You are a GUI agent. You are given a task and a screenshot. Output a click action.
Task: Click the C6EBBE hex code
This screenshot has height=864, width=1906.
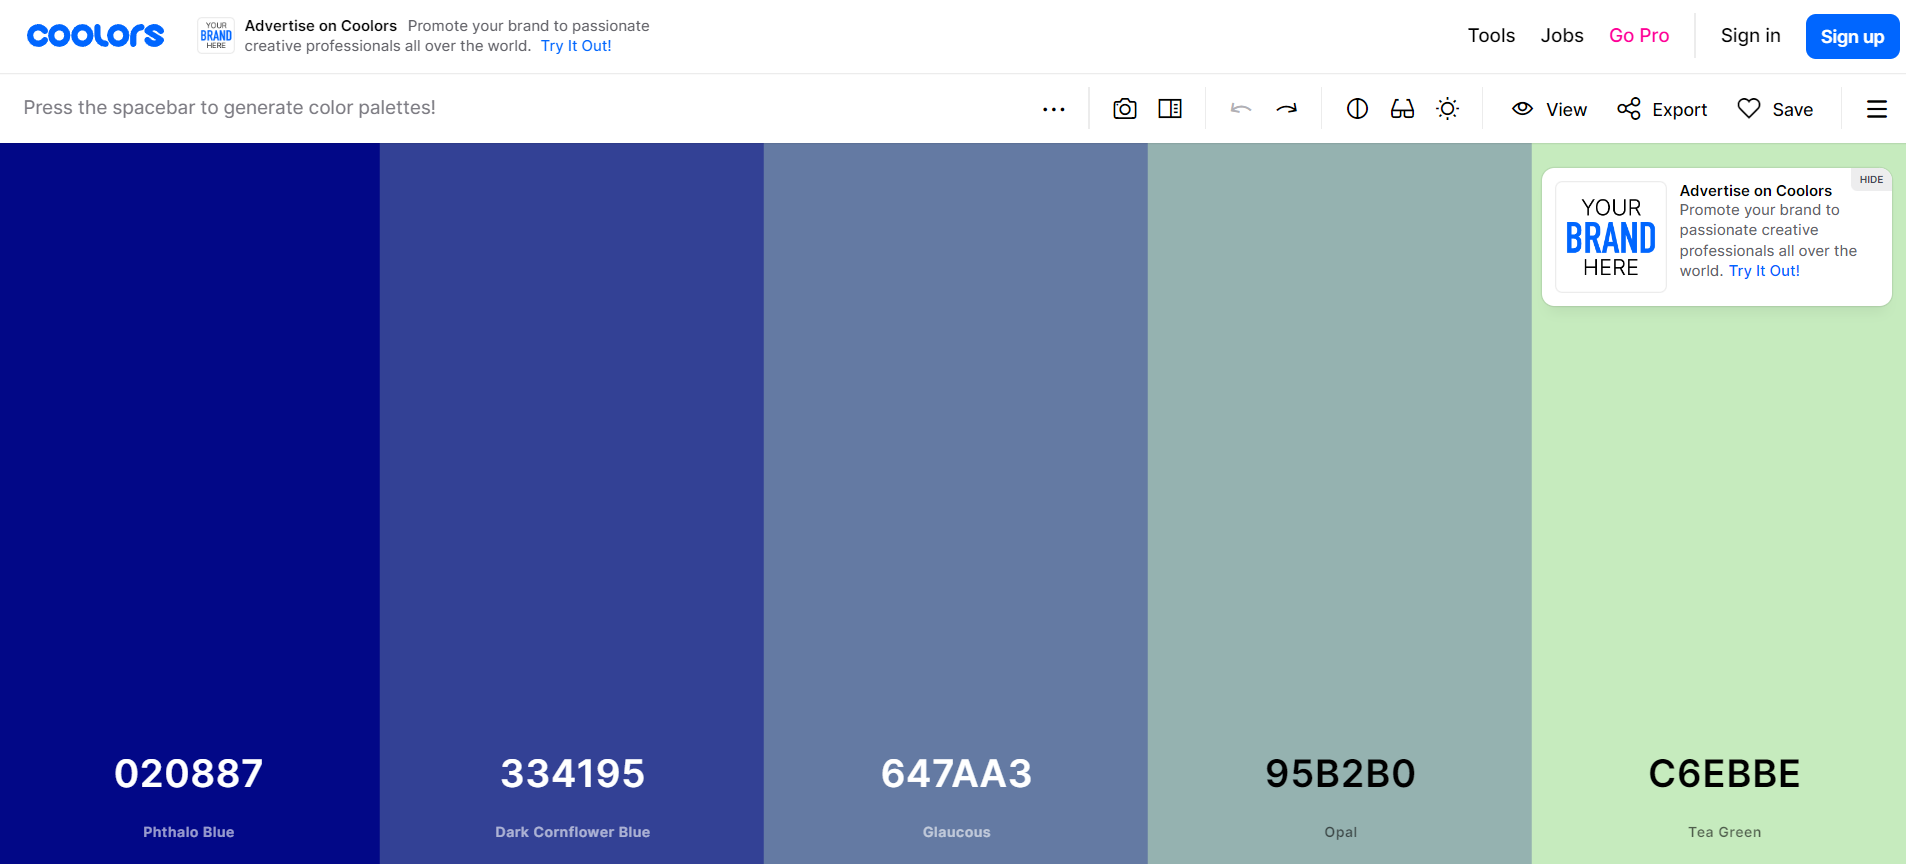[1725, 774]
